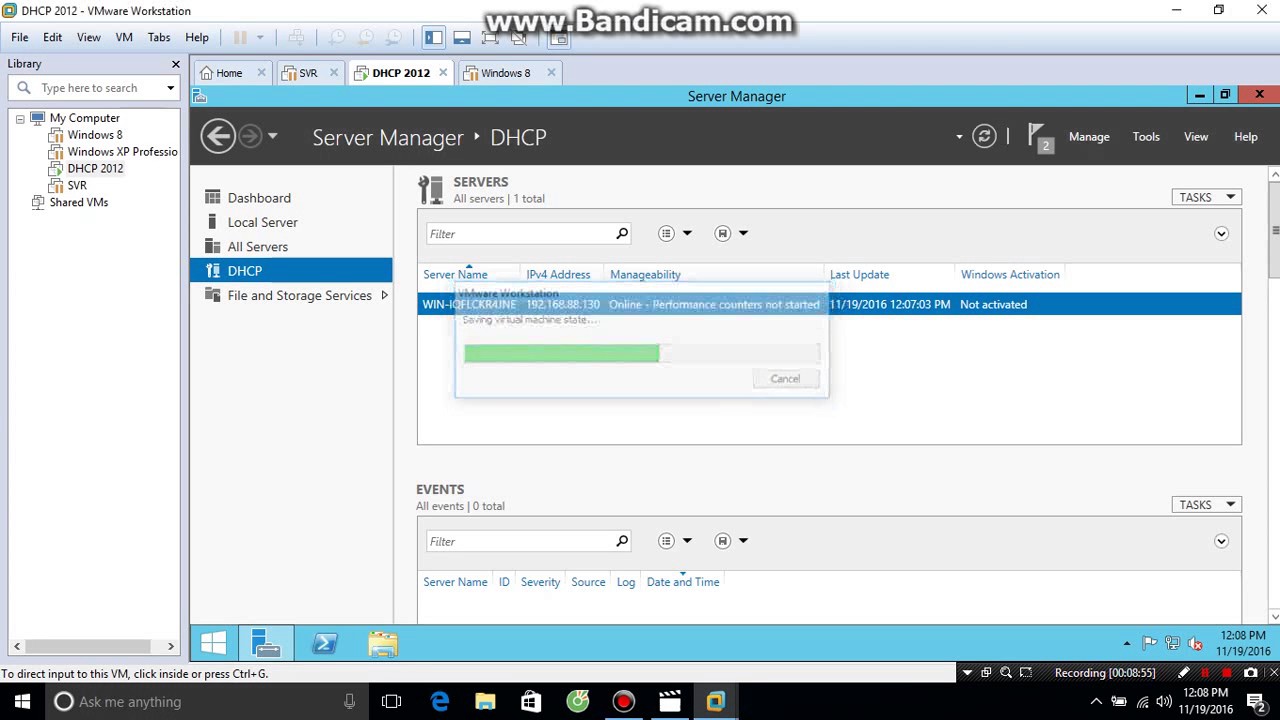1280x720 pixels.
Task: Open the library search dropdown arrow
Action: pyautogui.click(x=170, y=88)
